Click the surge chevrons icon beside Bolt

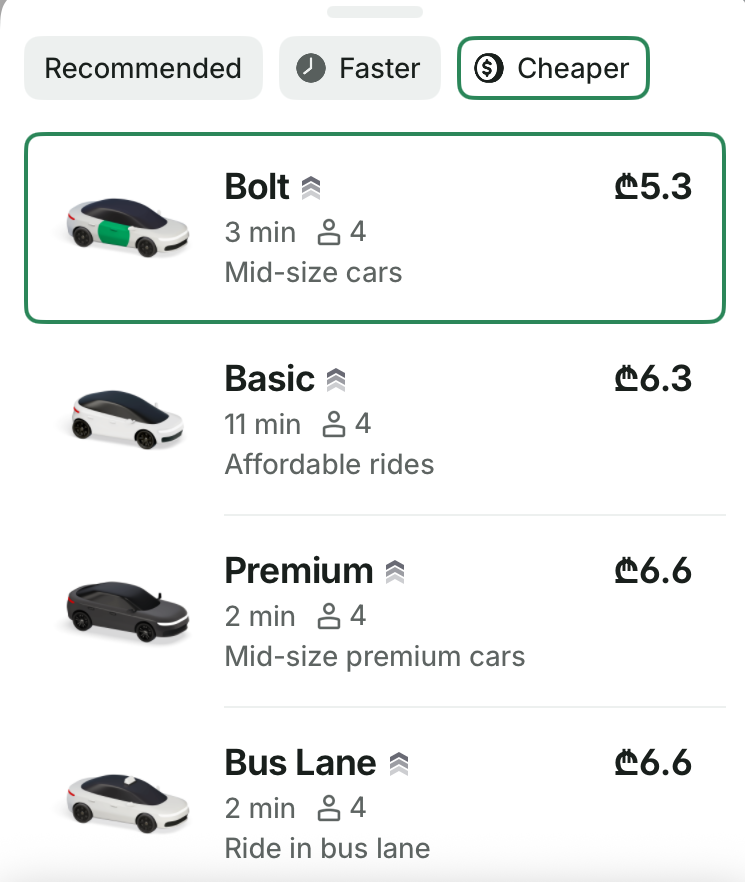[x=310, y=187]
